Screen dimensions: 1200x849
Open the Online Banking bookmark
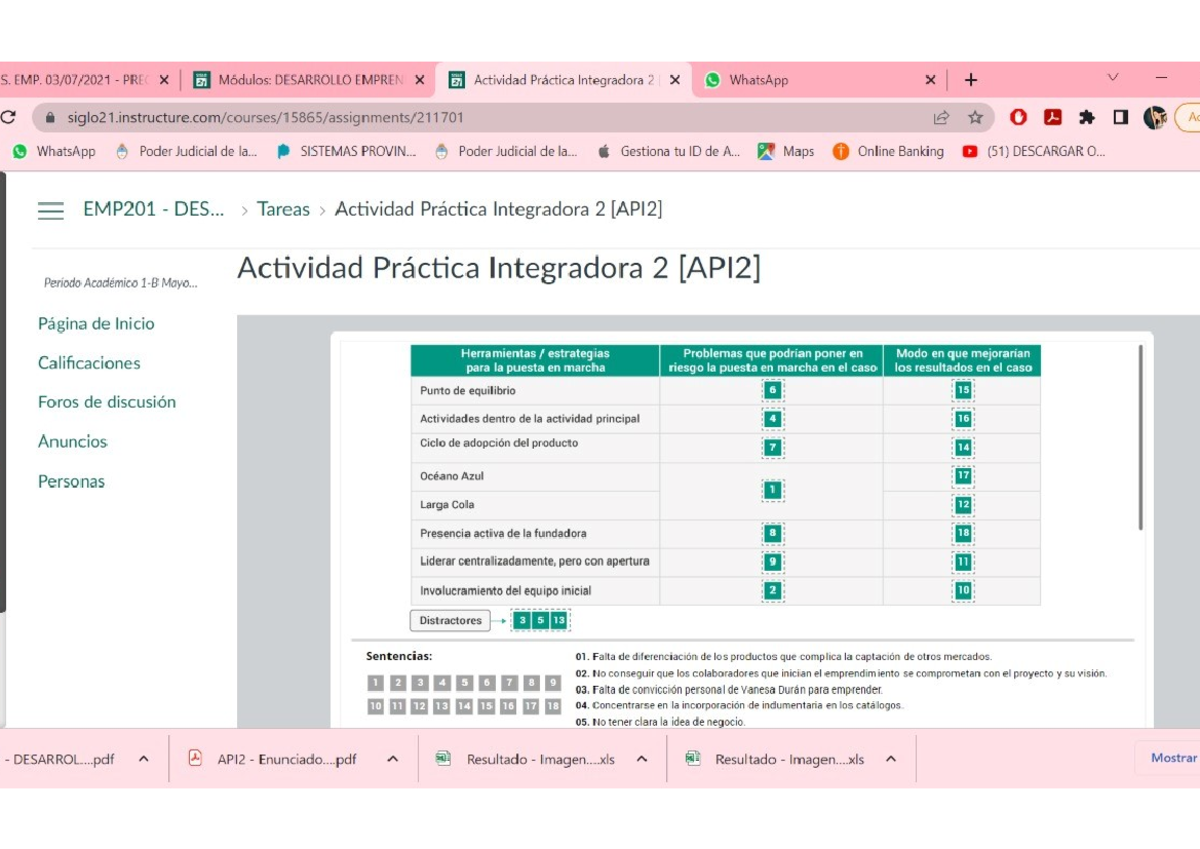click(895, 151)
